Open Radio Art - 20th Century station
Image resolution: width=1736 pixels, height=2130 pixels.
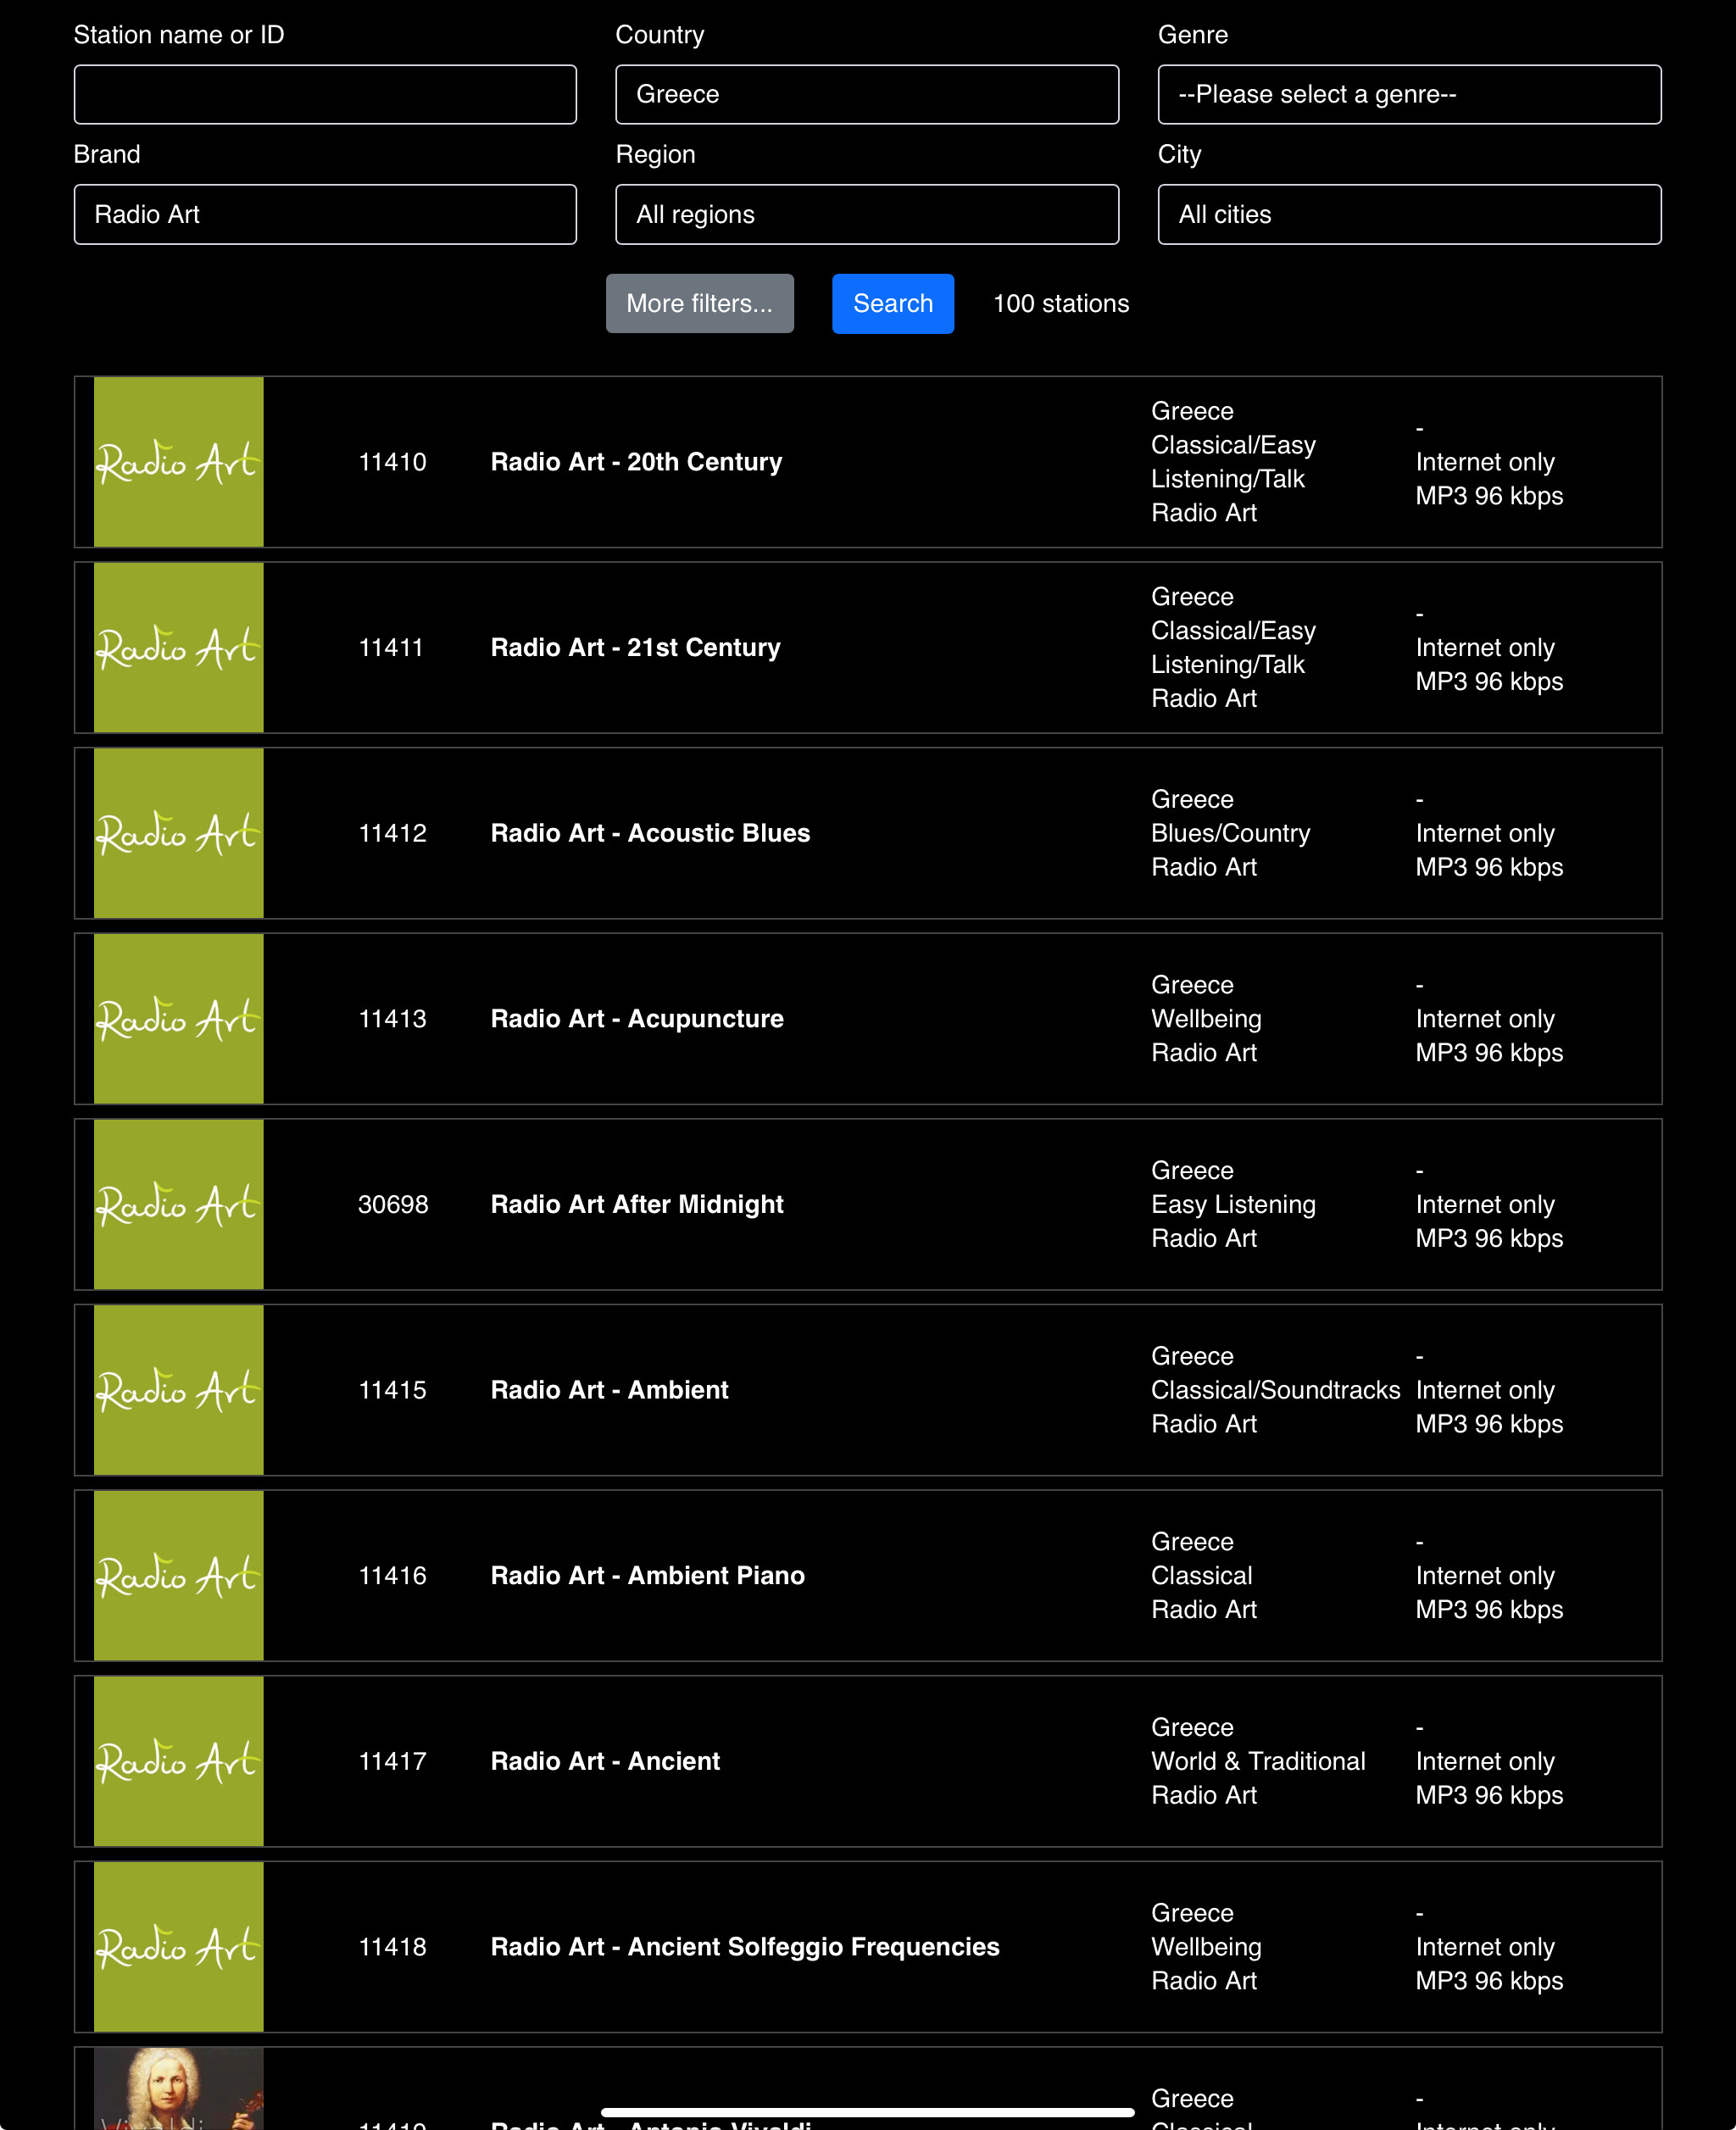point(636,462)
